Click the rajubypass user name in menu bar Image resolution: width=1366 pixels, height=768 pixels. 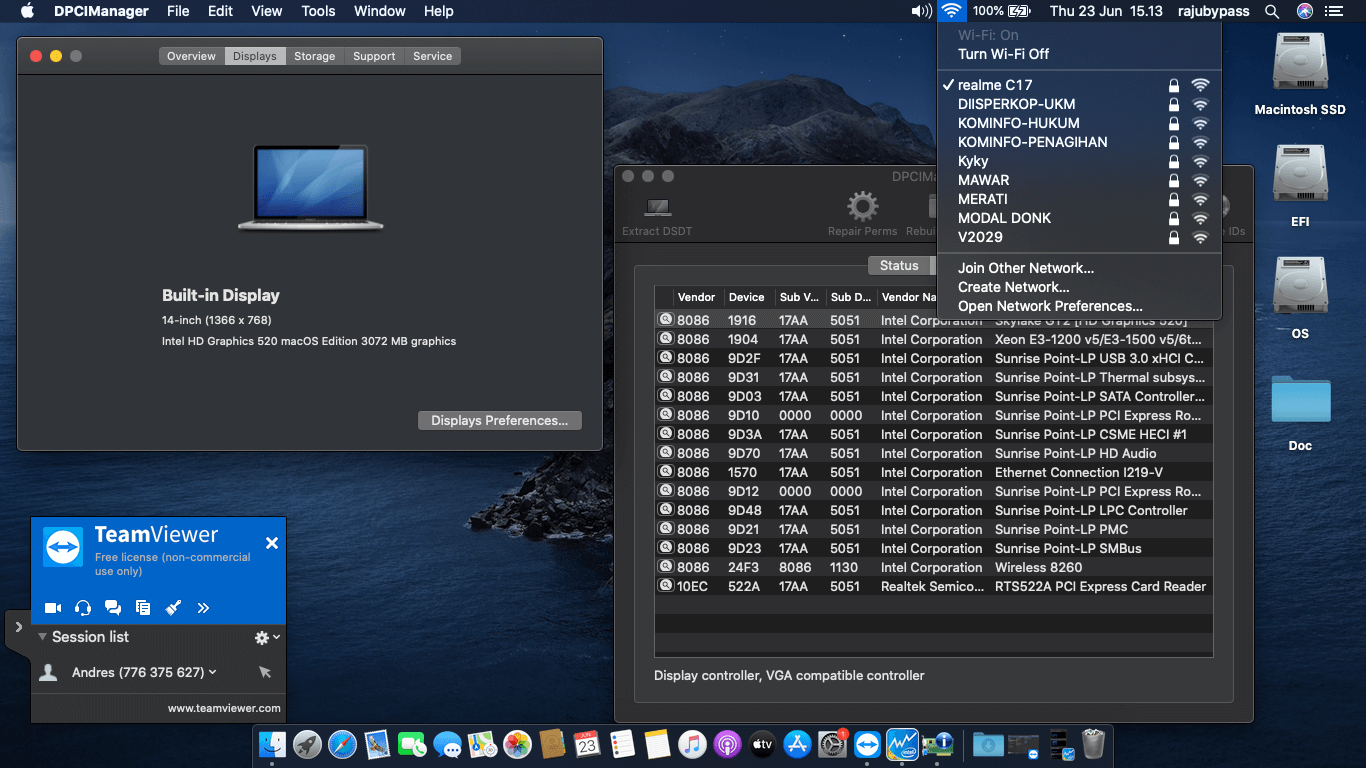tap(1214, 11)
